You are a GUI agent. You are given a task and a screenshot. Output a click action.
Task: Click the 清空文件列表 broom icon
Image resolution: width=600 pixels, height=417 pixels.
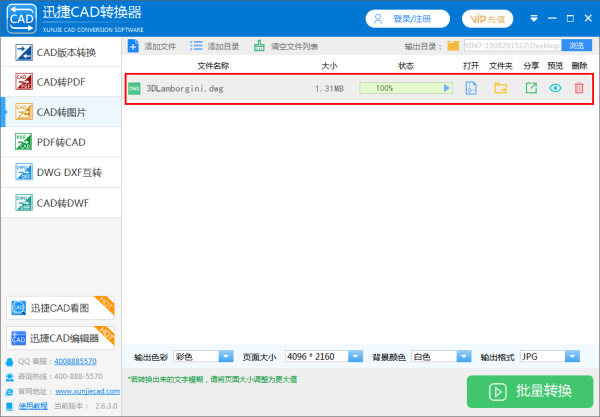click(259, 46)
